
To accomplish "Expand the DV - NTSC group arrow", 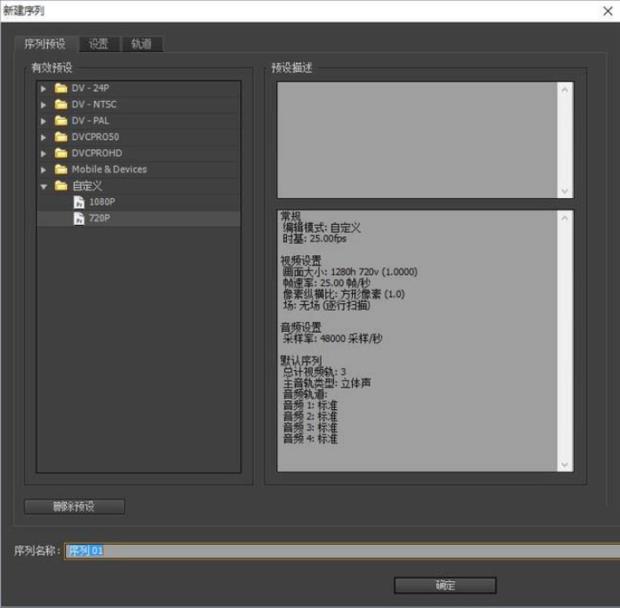I will pos(44,104).
